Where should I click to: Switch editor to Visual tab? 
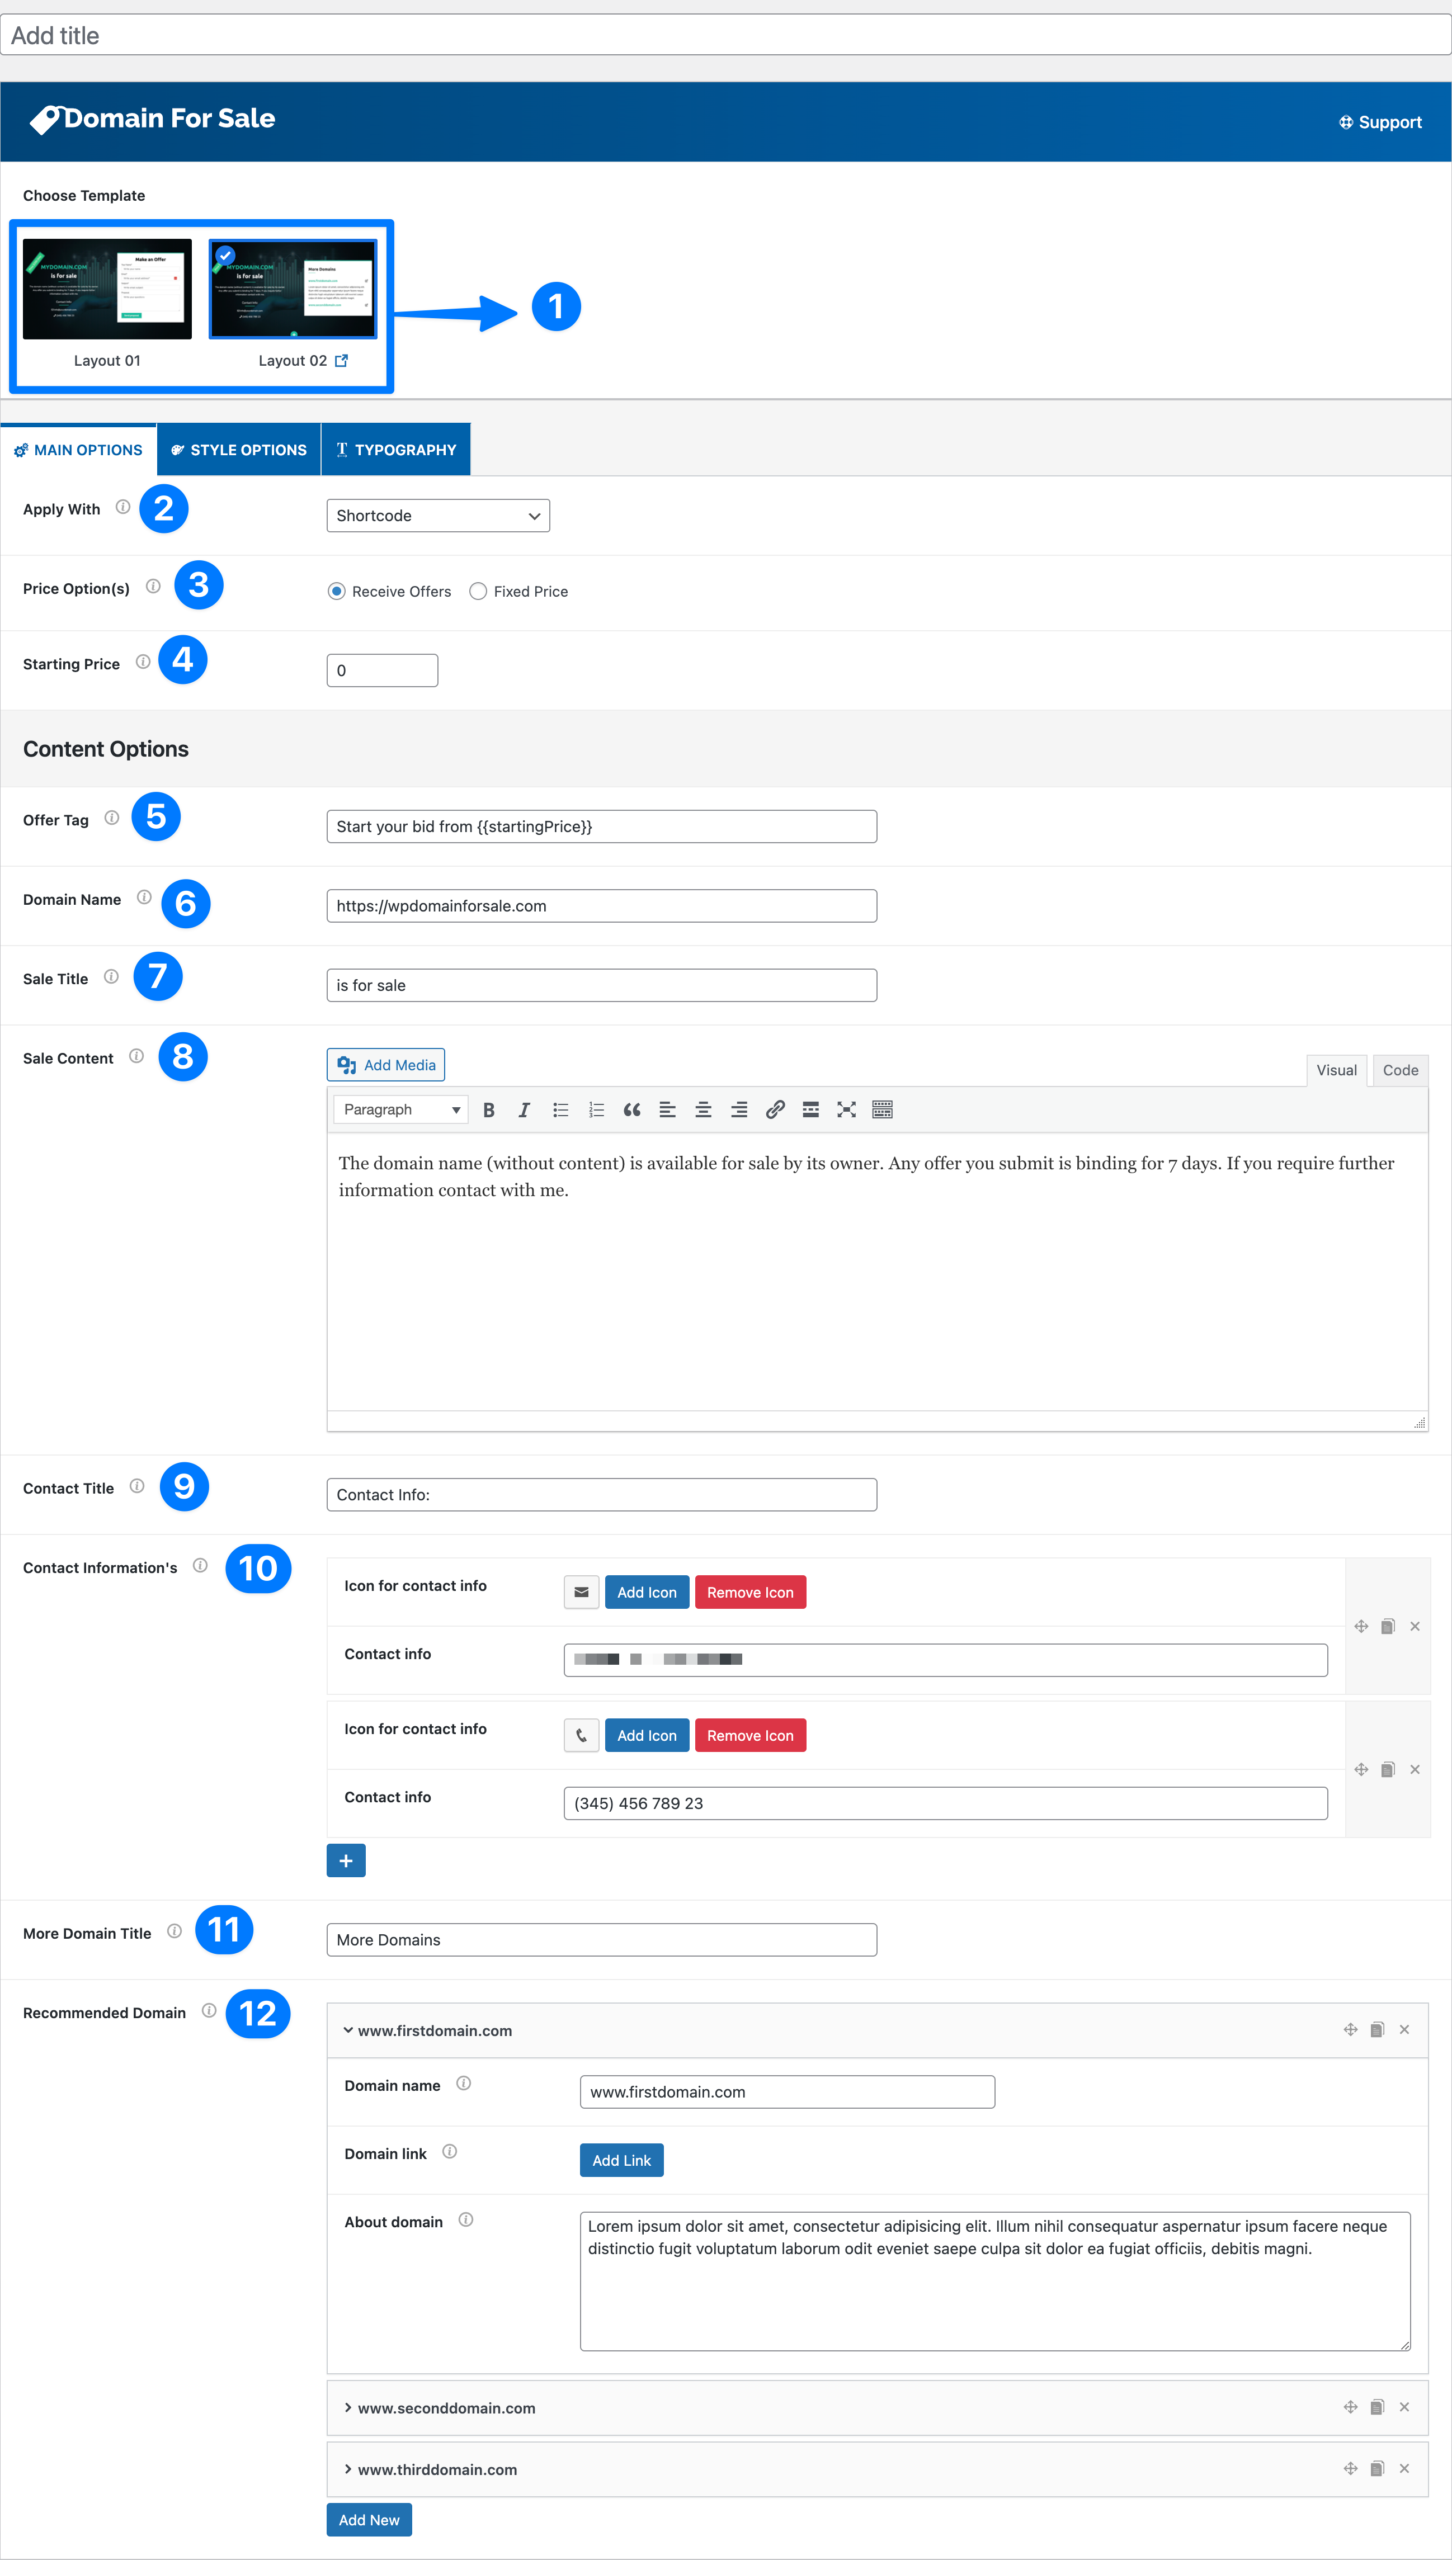coord(1336,1070)
